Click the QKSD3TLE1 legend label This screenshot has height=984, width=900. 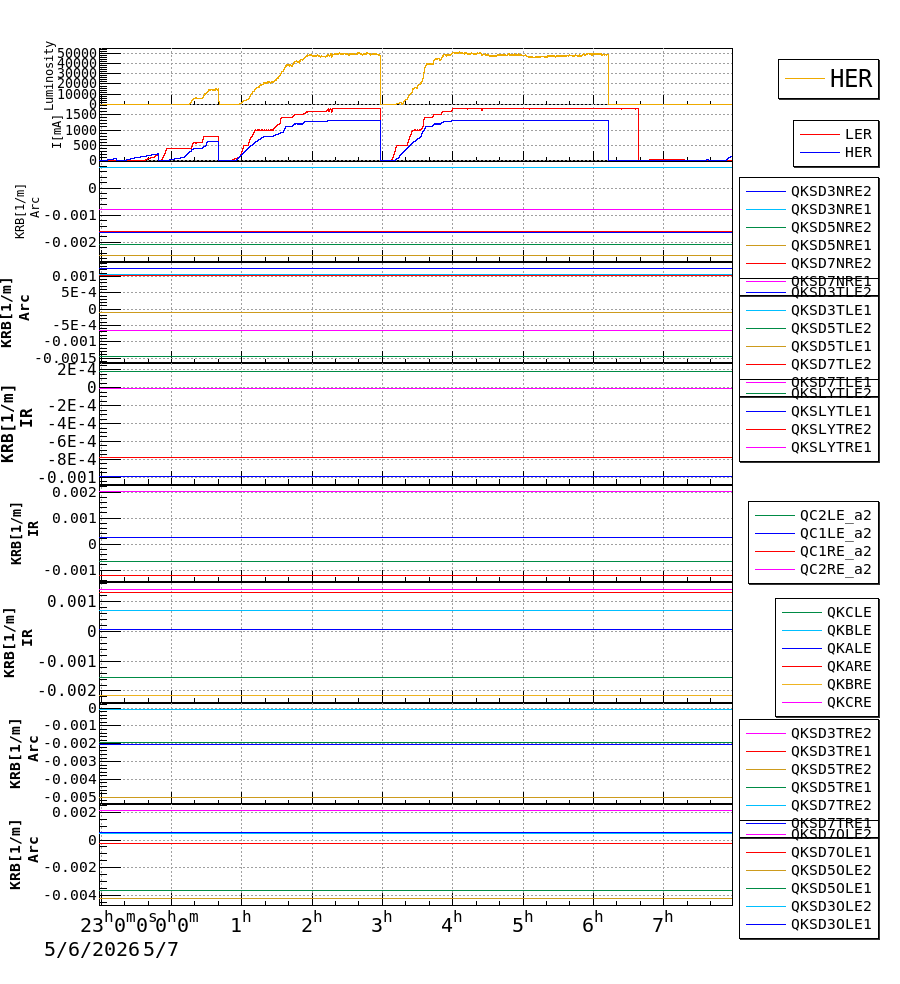coord(831,311)
